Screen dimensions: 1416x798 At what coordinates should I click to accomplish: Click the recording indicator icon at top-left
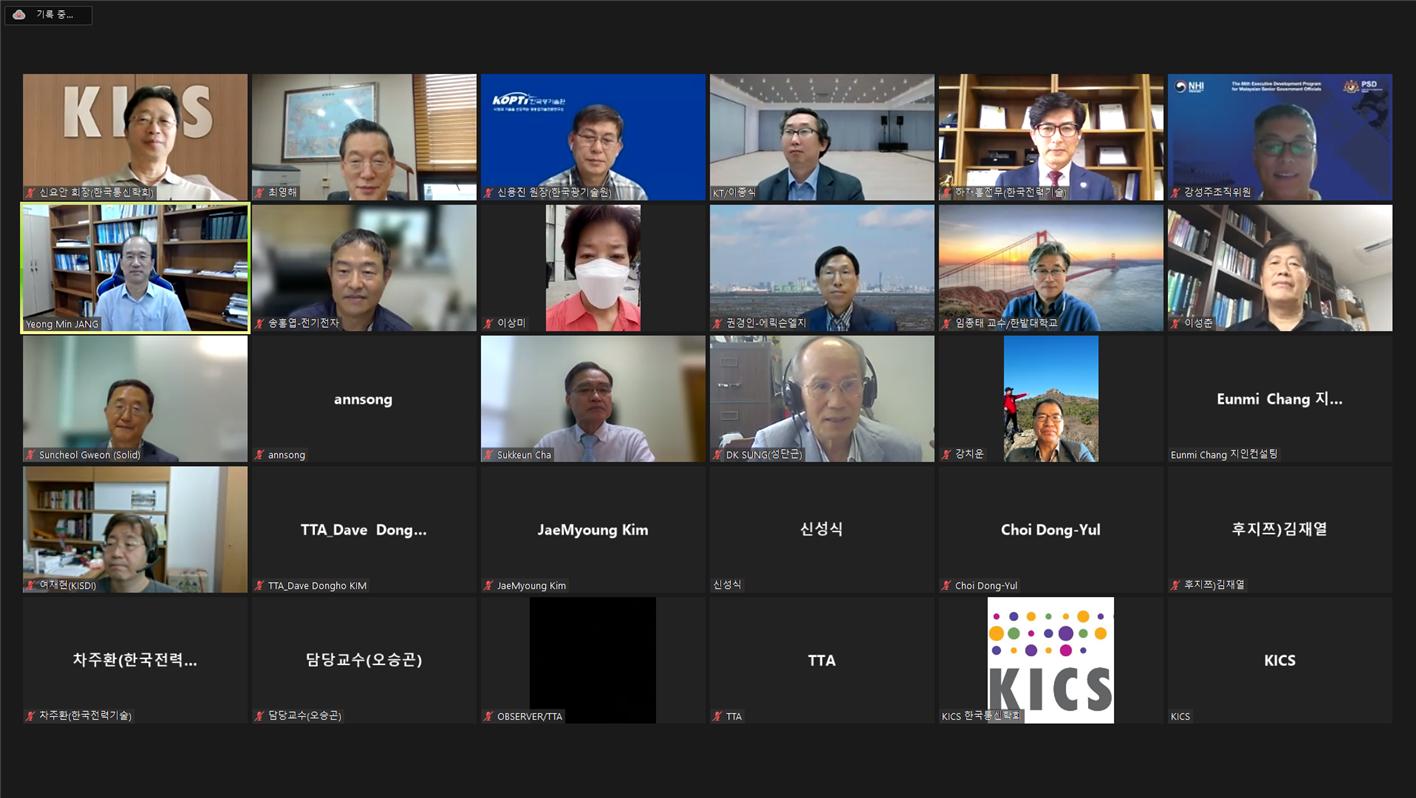(19, 15)
